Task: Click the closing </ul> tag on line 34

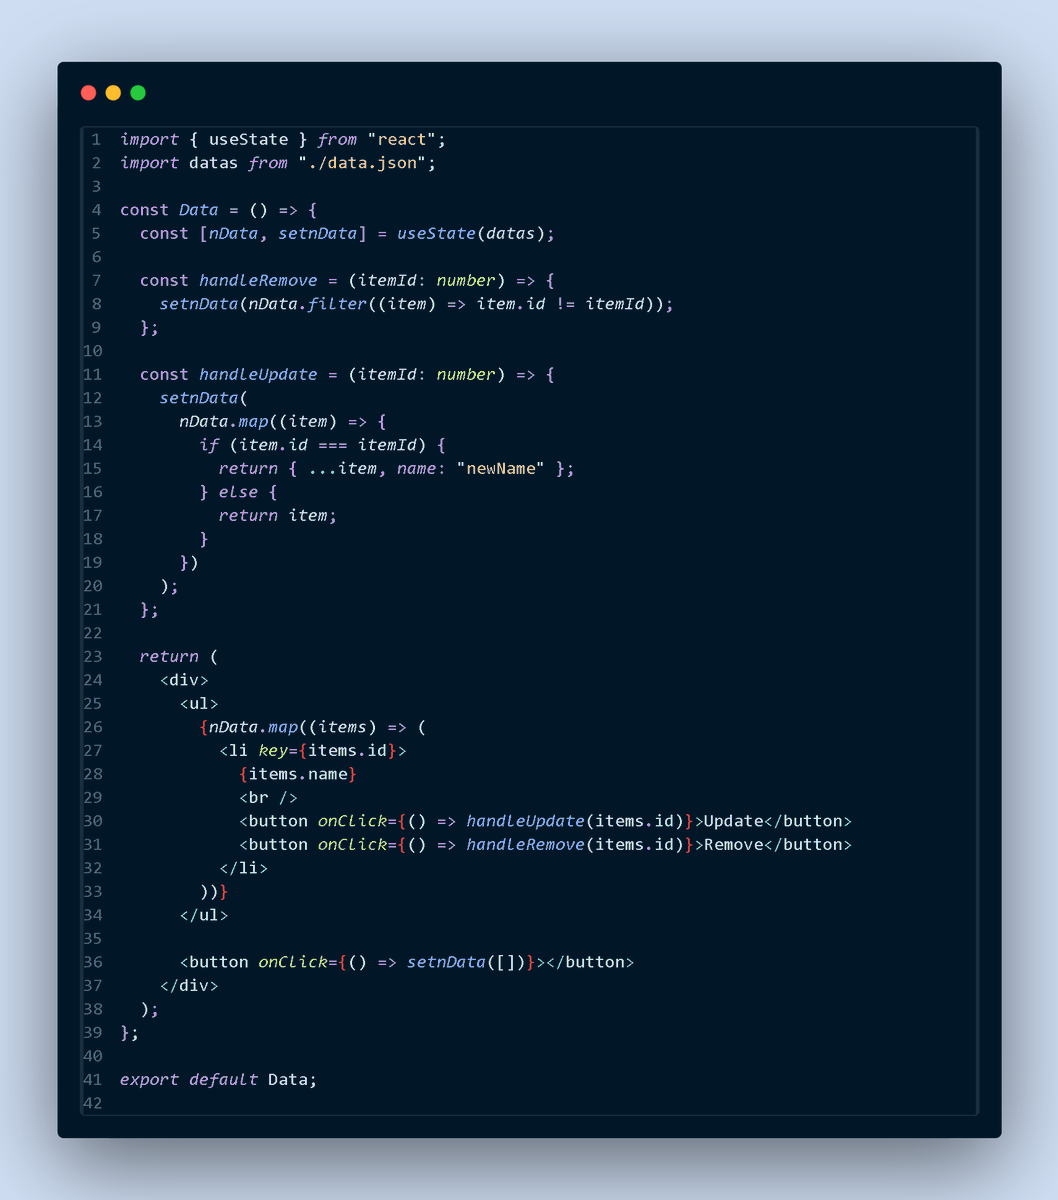Action: [204, 915]
